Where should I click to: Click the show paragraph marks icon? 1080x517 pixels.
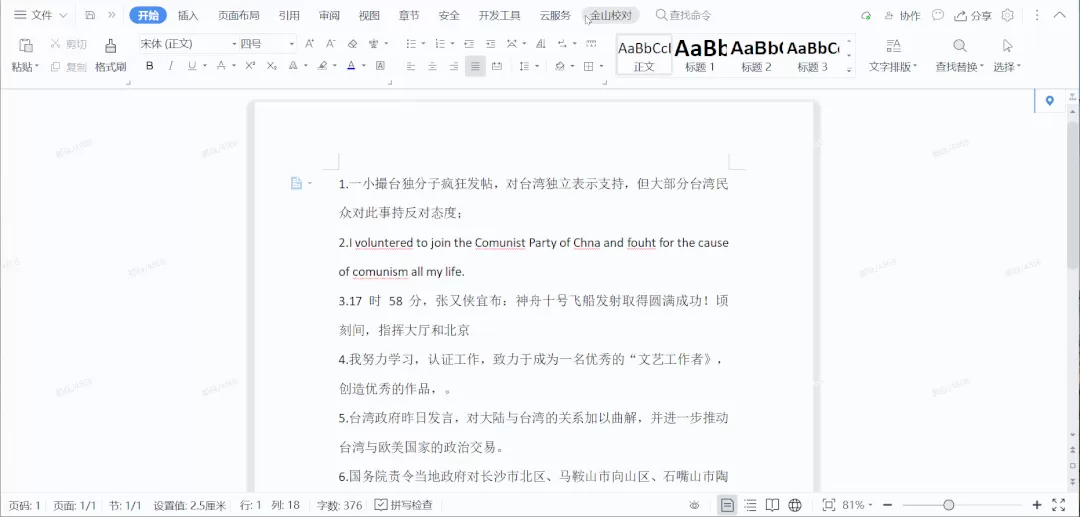(562, 44)
